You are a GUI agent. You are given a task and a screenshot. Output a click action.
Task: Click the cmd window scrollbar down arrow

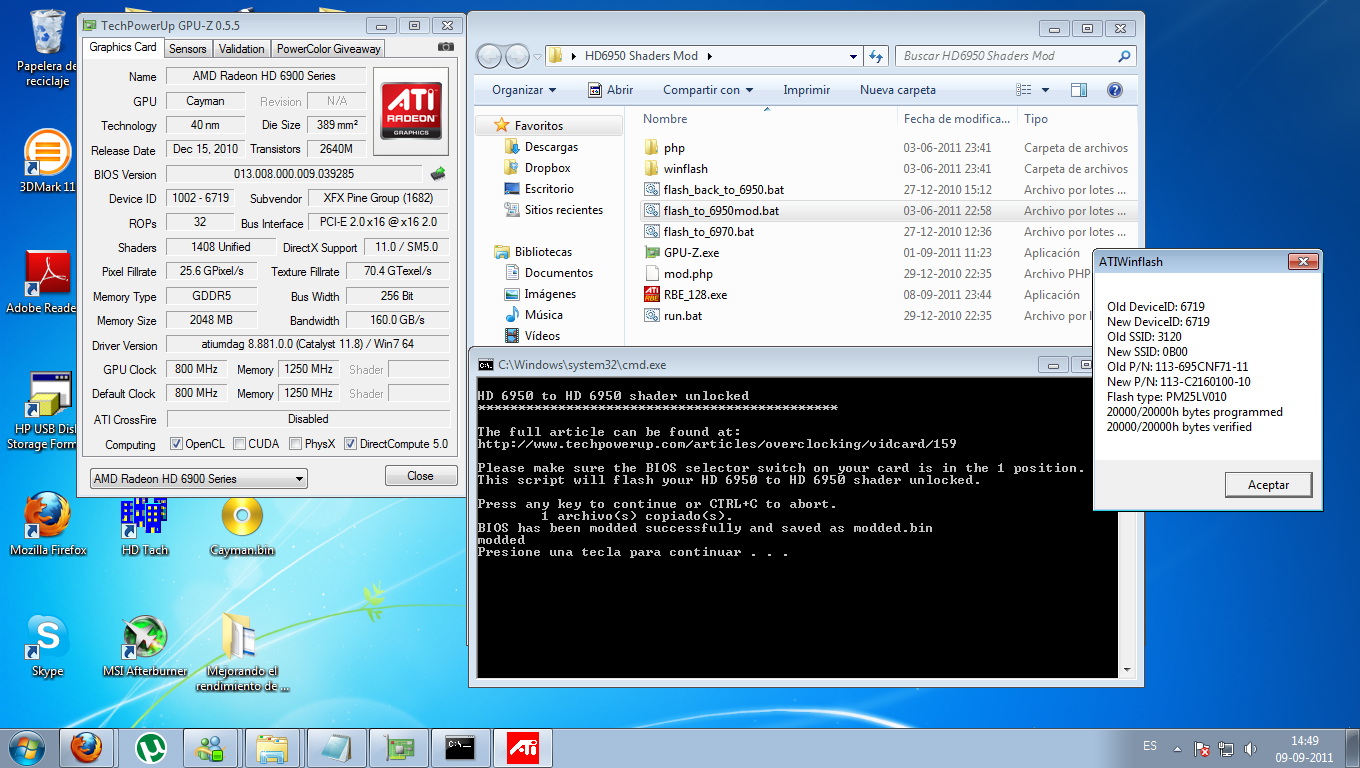(1126, 670)
